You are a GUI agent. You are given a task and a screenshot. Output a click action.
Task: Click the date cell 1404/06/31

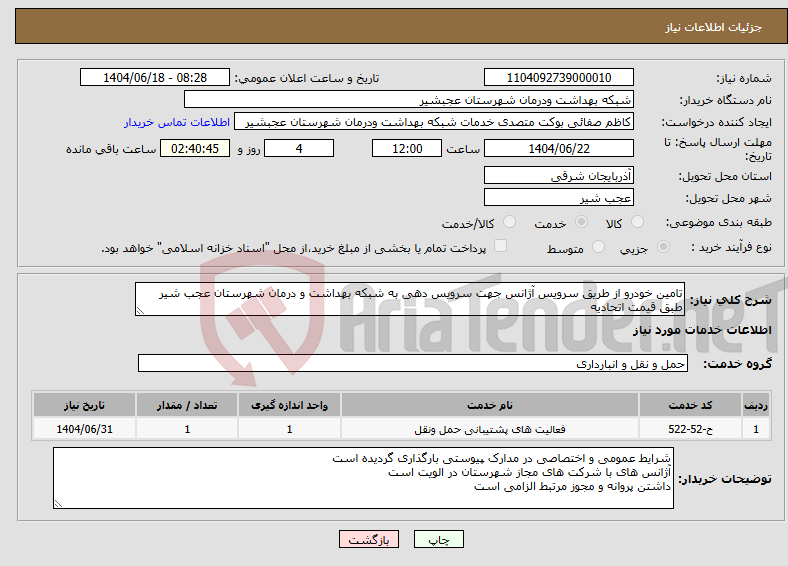coord(84,429)
